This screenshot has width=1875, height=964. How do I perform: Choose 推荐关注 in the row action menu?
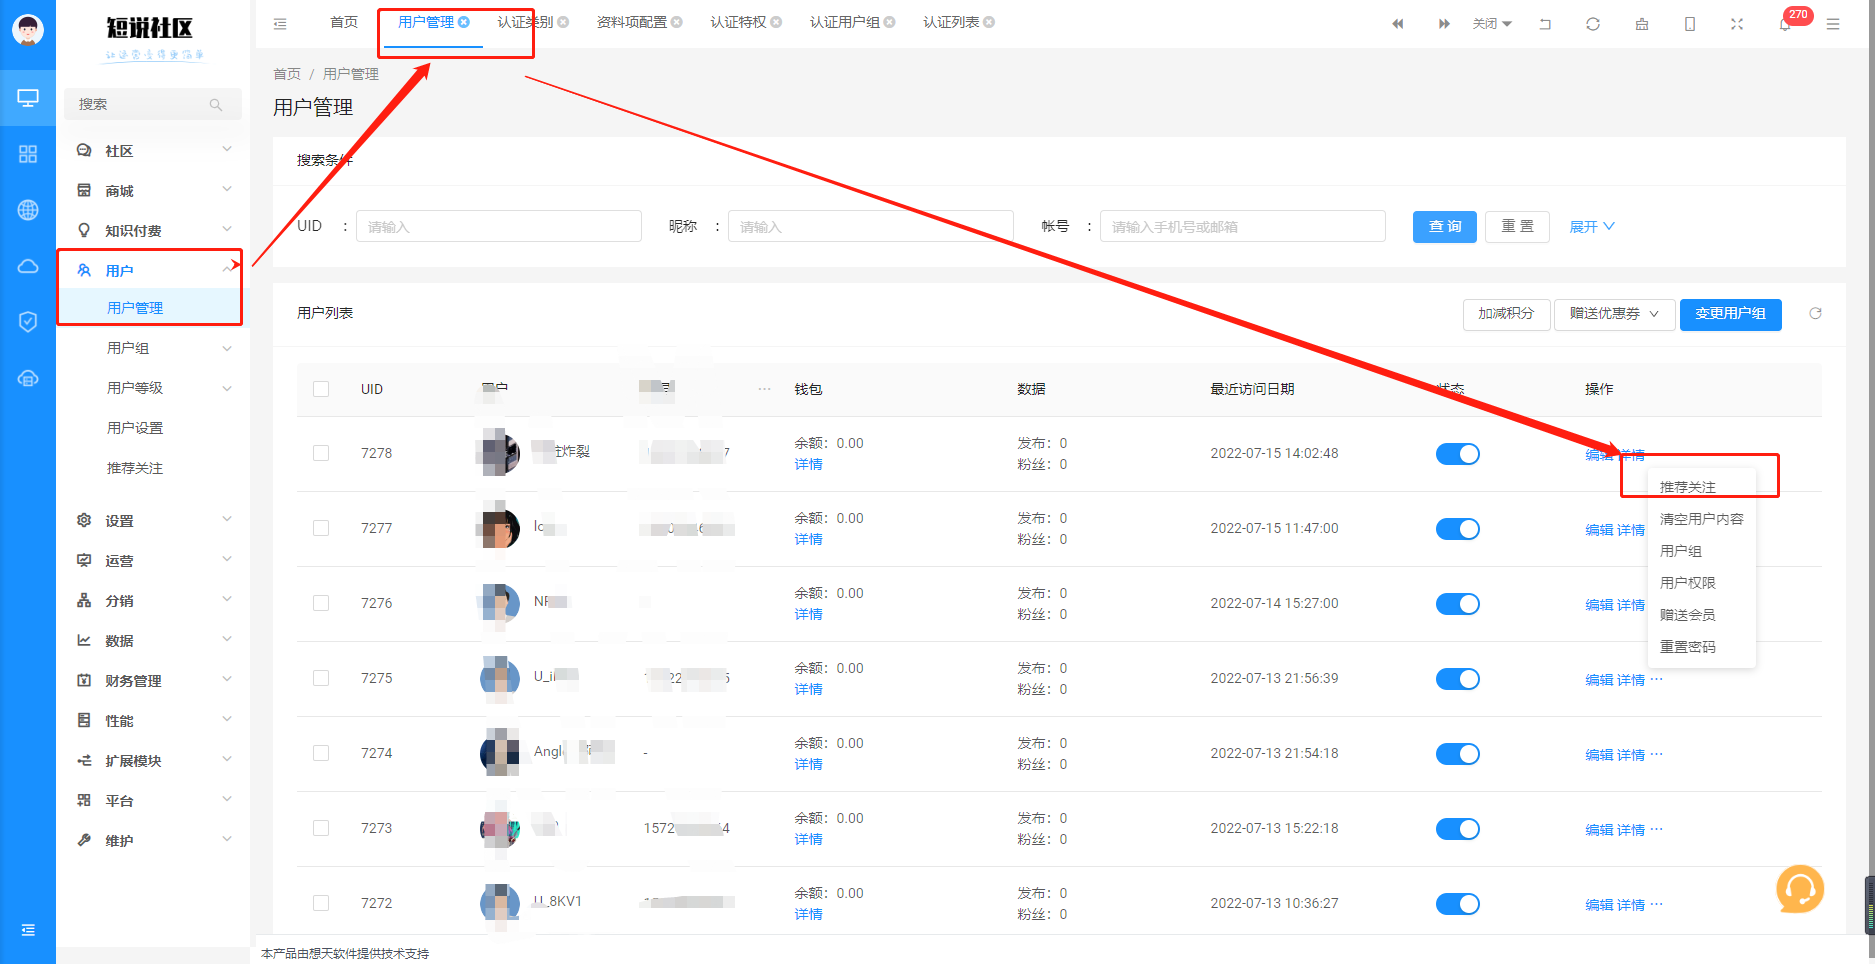(1688, 487)
